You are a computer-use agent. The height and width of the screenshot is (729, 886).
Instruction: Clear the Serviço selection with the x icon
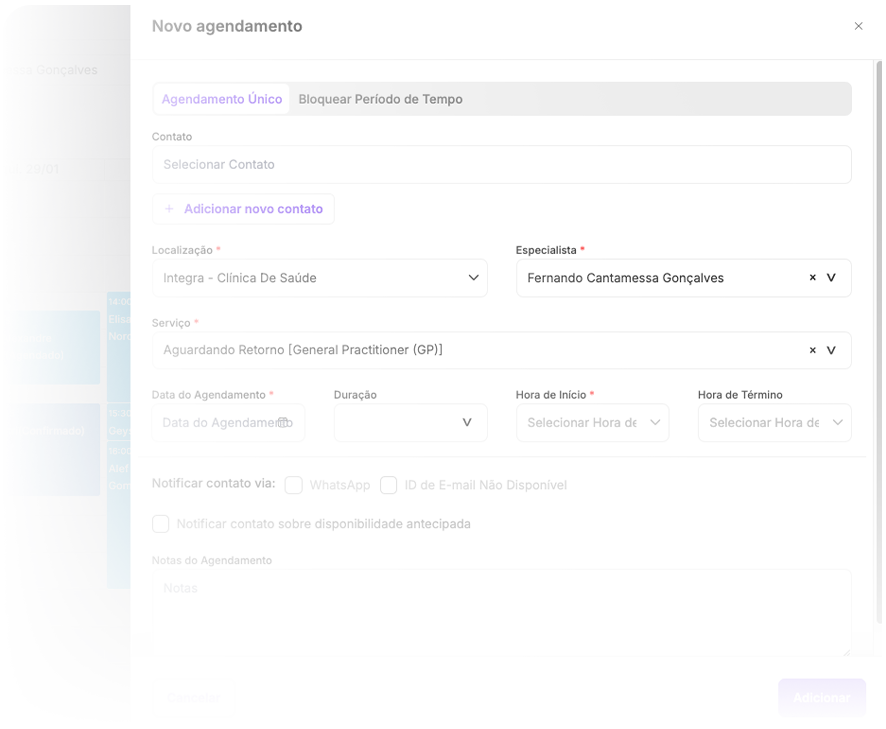click(812, 351)
